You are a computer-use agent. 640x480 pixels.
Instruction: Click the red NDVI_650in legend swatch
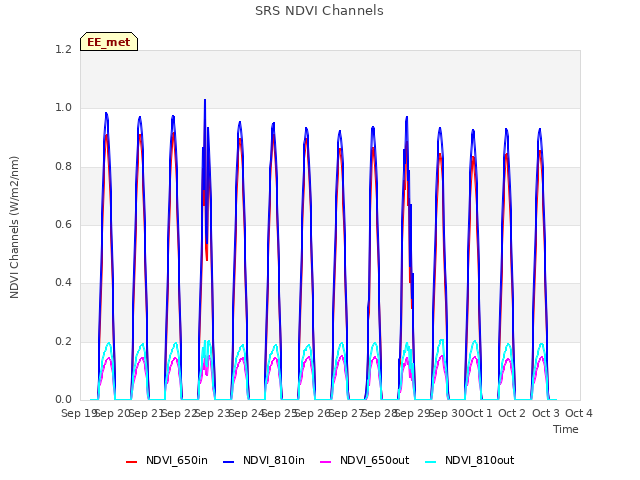coord(131,462)
